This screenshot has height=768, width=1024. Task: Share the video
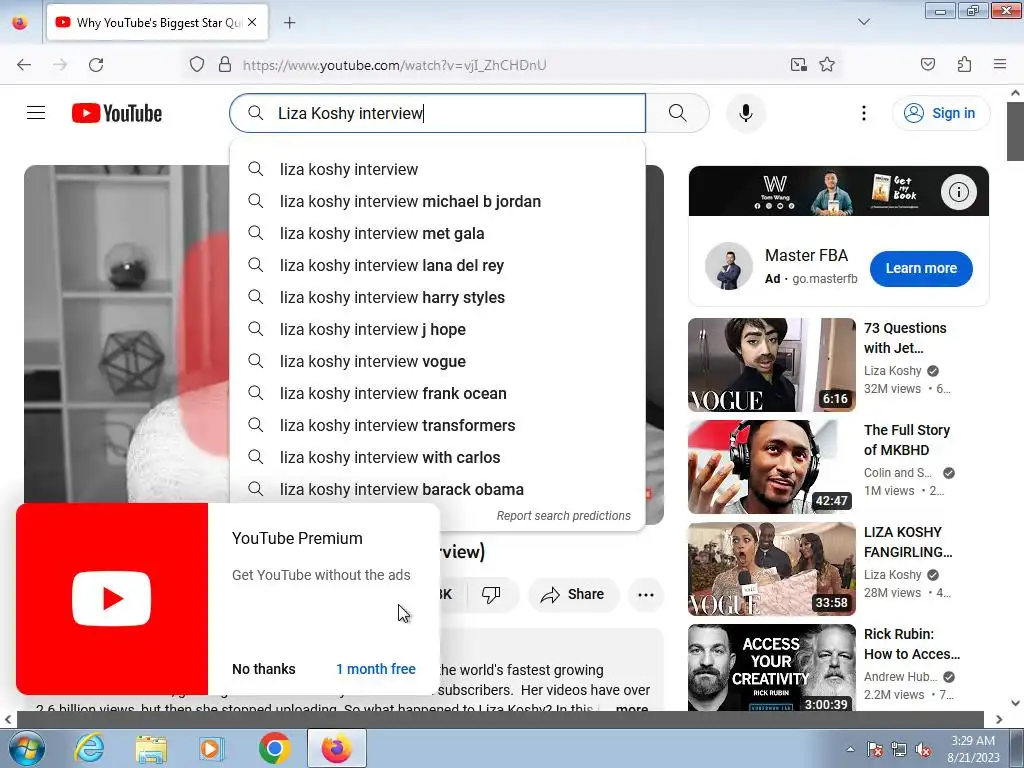pos(573,594)
